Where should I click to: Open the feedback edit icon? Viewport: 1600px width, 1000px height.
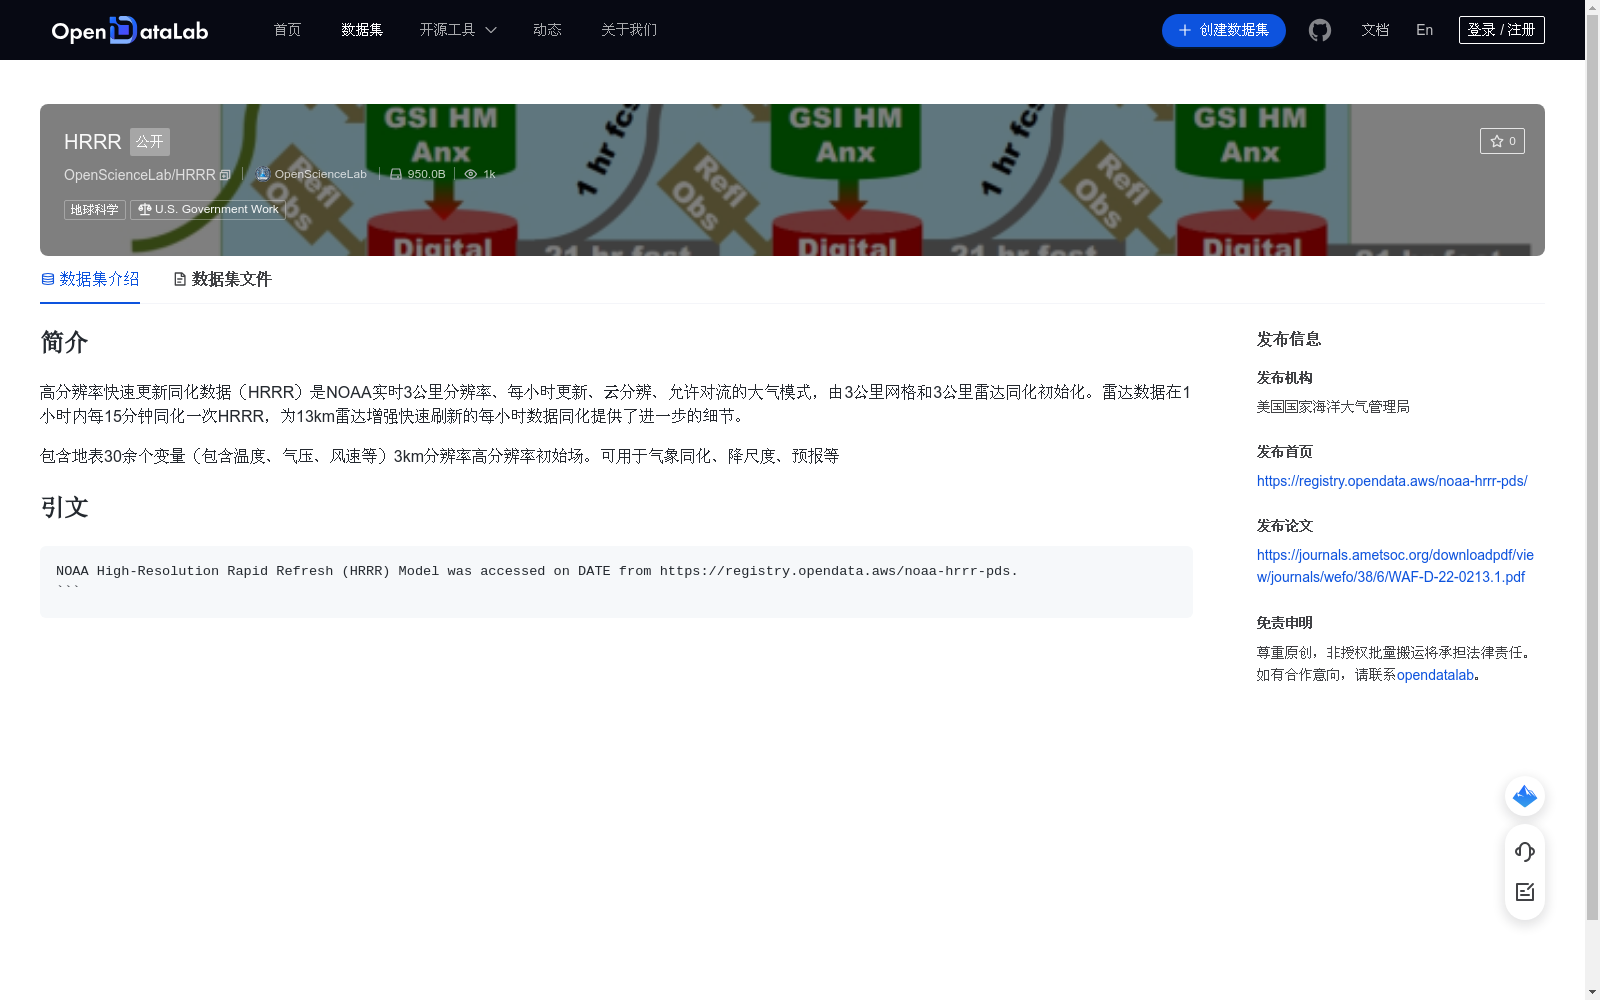click(1524, 892)
